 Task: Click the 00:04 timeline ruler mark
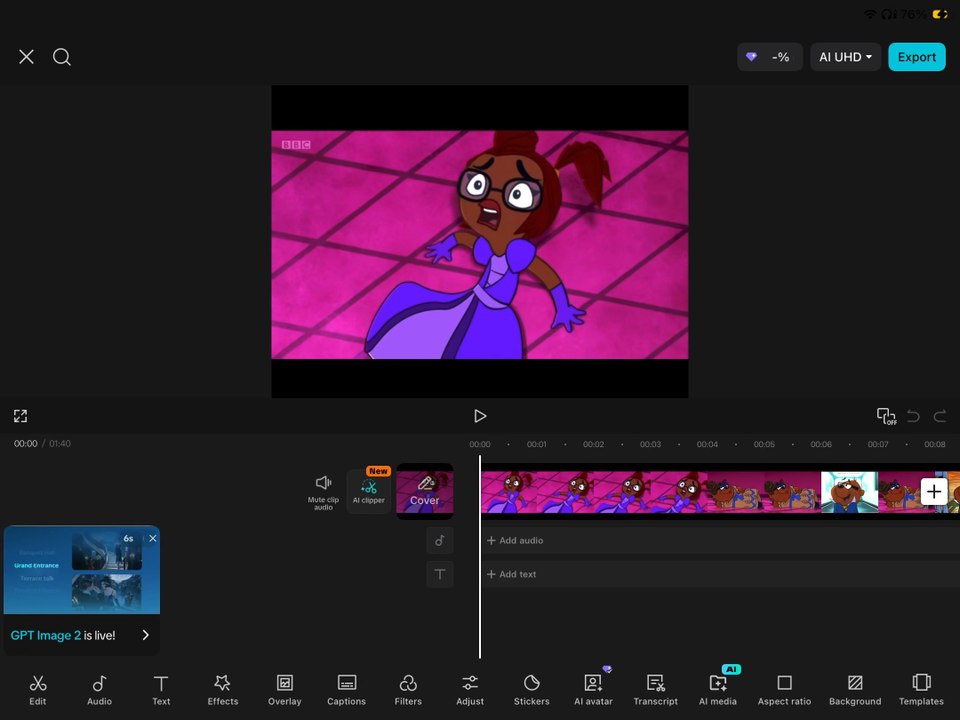click(707, 444)
